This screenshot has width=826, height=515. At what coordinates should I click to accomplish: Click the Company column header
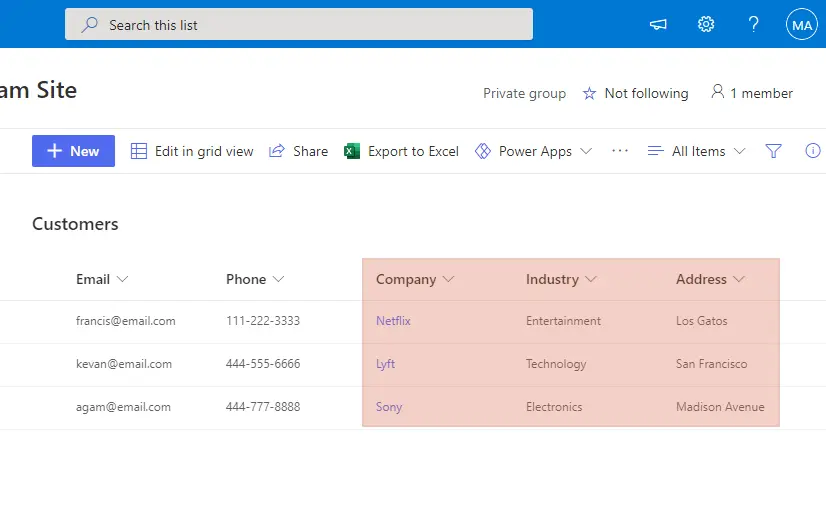[406, 279]
